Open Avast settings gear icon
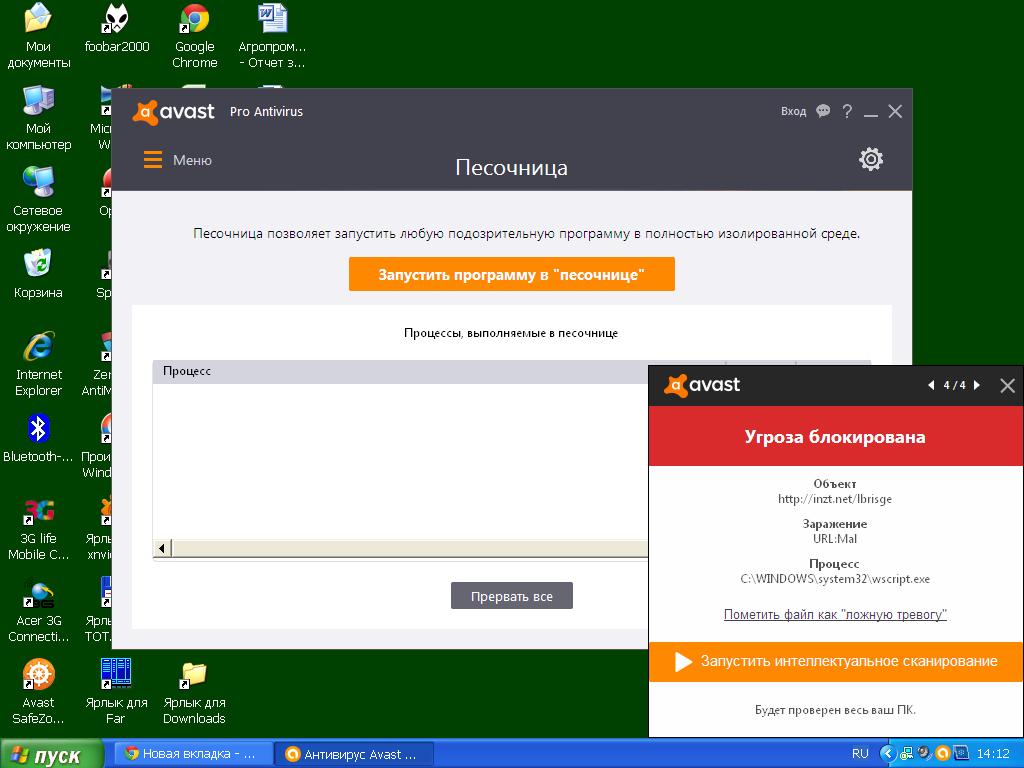Image resolution: width=1024 pixels, height=768 pixels. click(x=871, y=159)
